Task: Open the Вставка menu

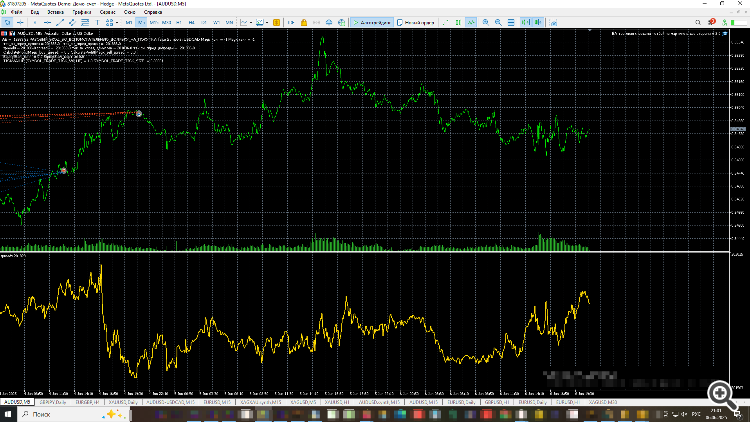Action: [55, 12]
